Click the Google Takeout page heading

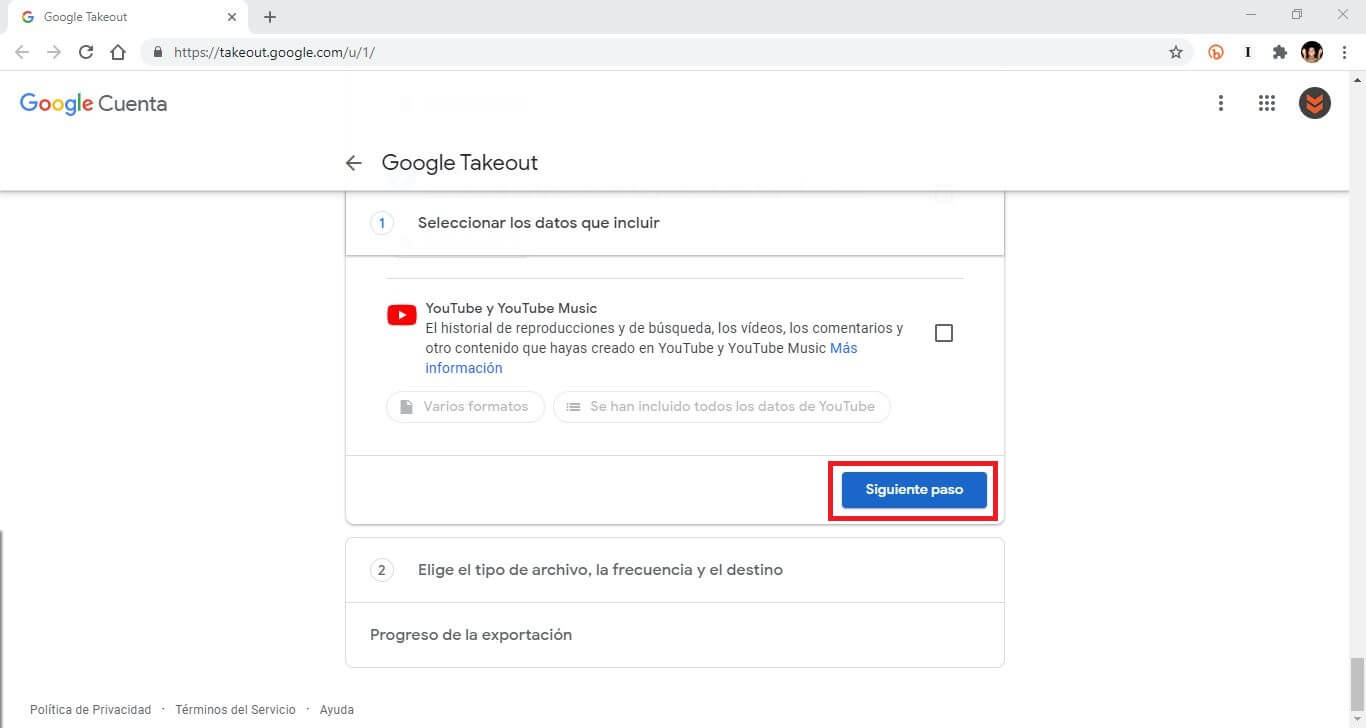[x=460, y=163]
